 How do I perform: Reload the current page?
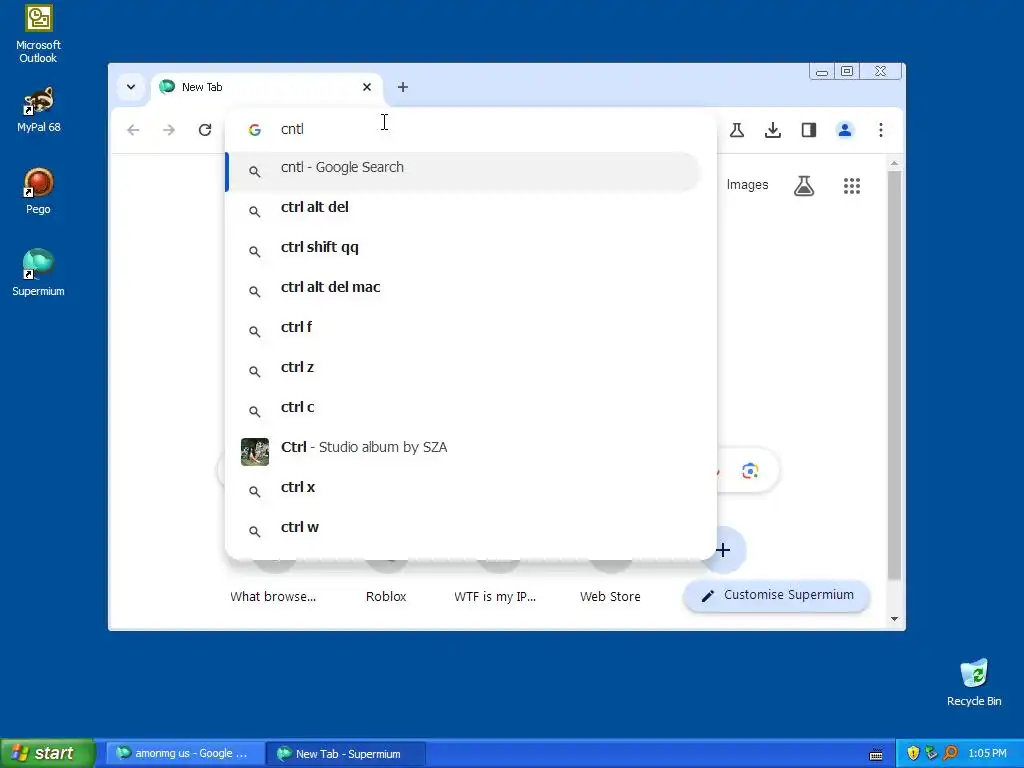(205, 130)
